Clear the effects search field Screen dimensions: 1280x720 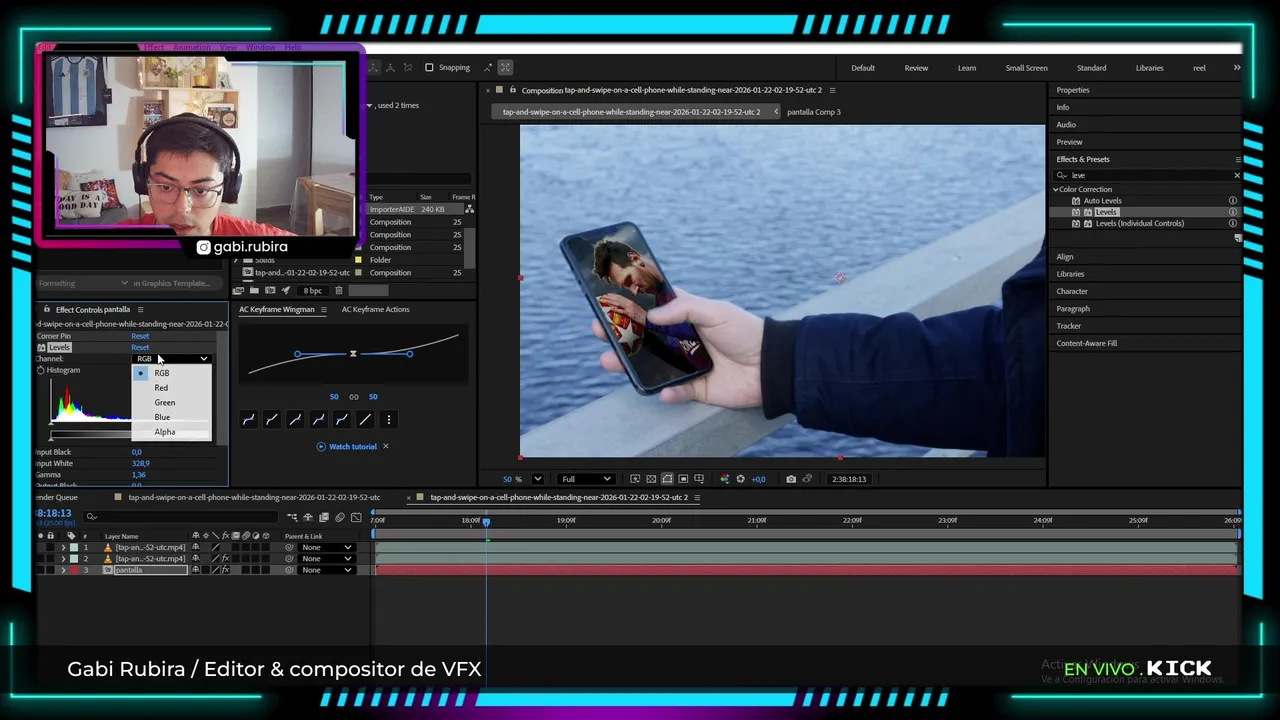[x=1236, y=175]
